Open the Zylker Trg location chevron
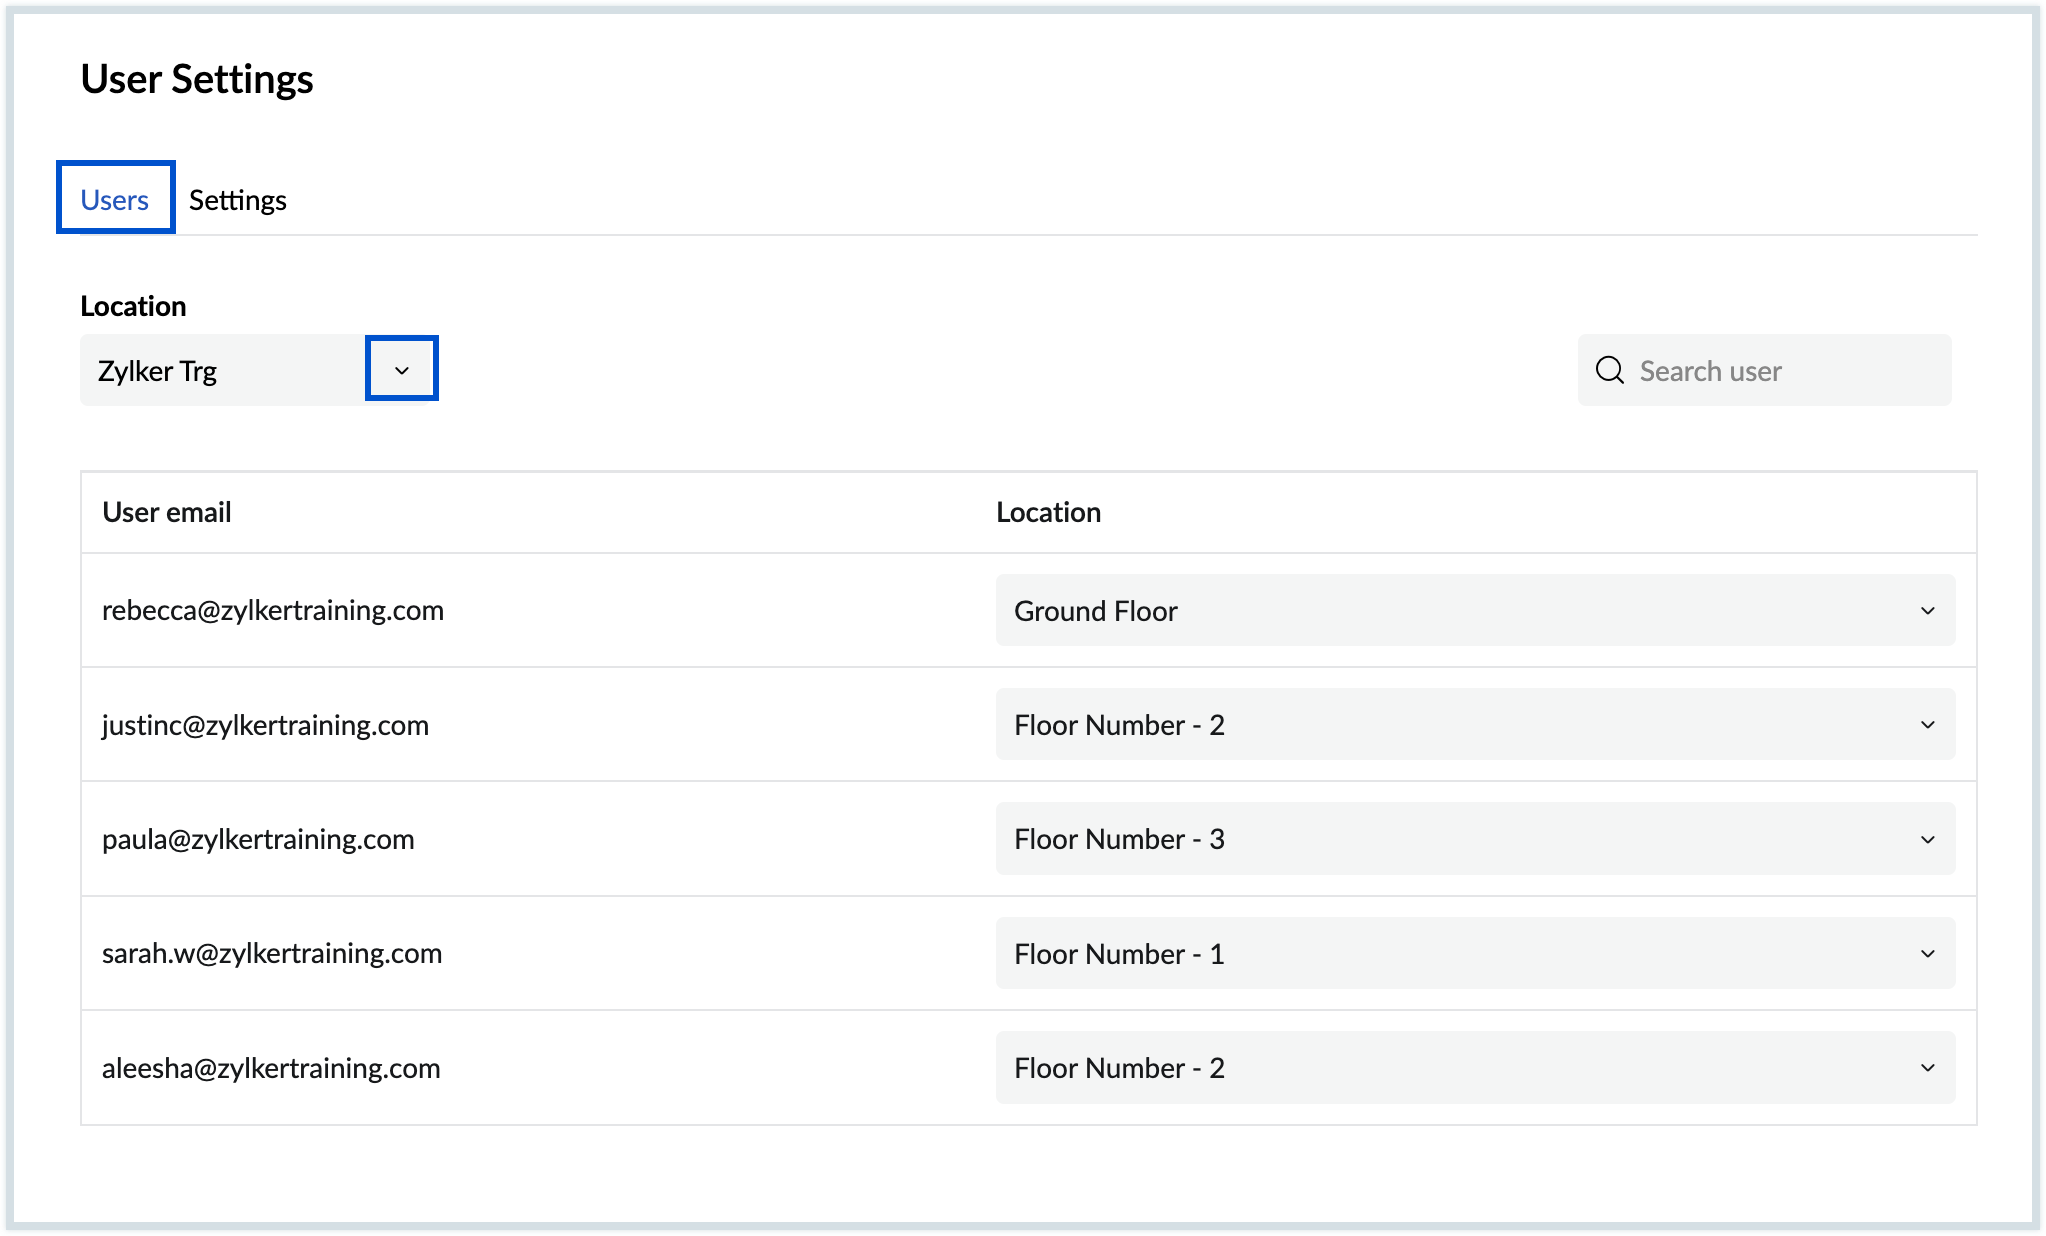Image resolution: width=2046 pixels, height=1236 pixels. click(x=401, y=370)
